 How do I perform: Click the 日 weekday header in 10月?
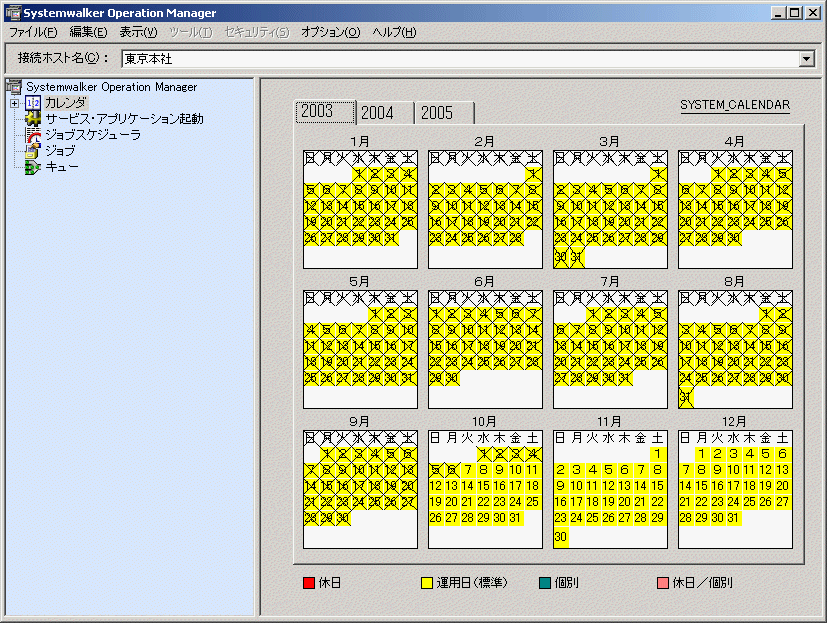click(435, 438)
